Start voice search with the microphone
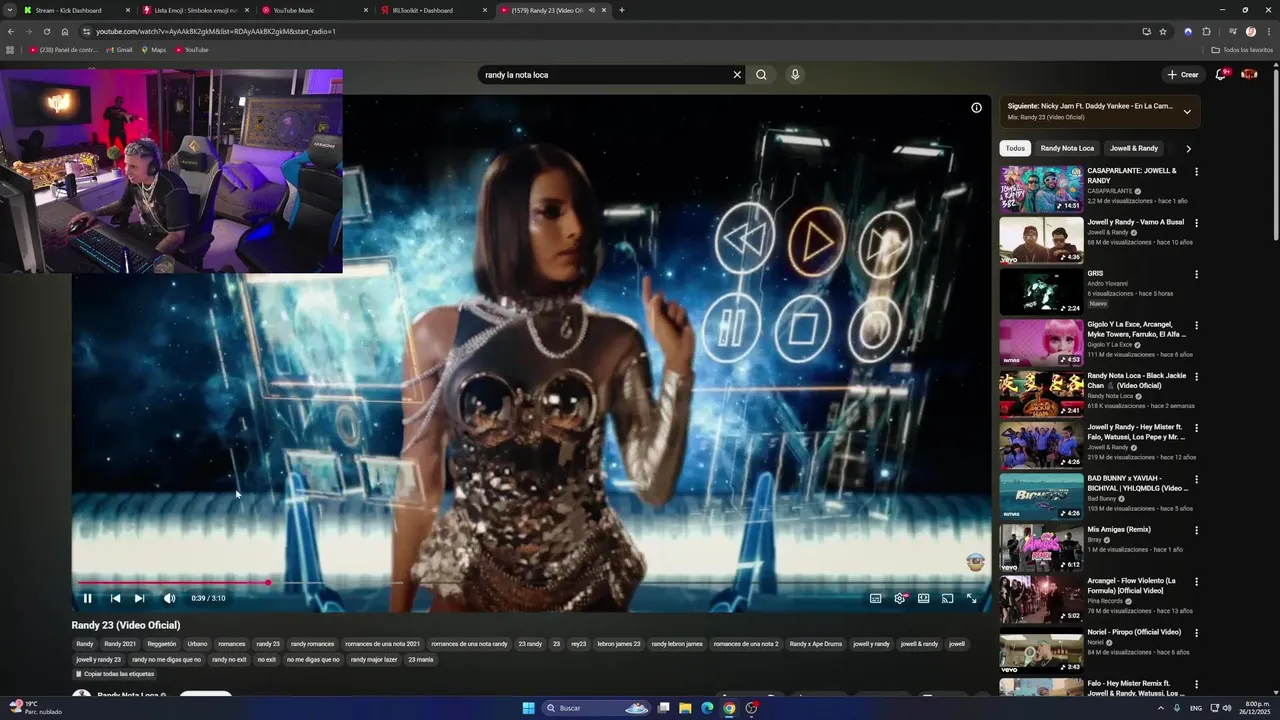The image size is (1280, 720). pyautogui.click(x=795, y=74)
